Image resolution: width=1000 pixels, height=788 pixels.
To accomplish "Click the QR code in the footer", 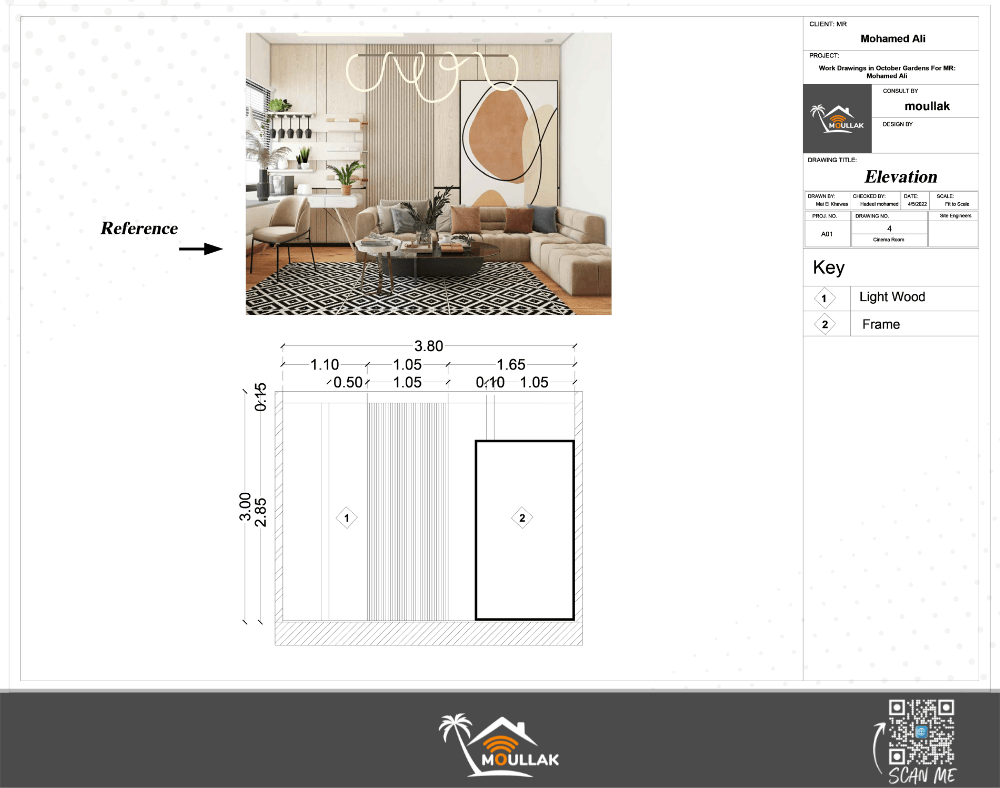I will point(921,730).
